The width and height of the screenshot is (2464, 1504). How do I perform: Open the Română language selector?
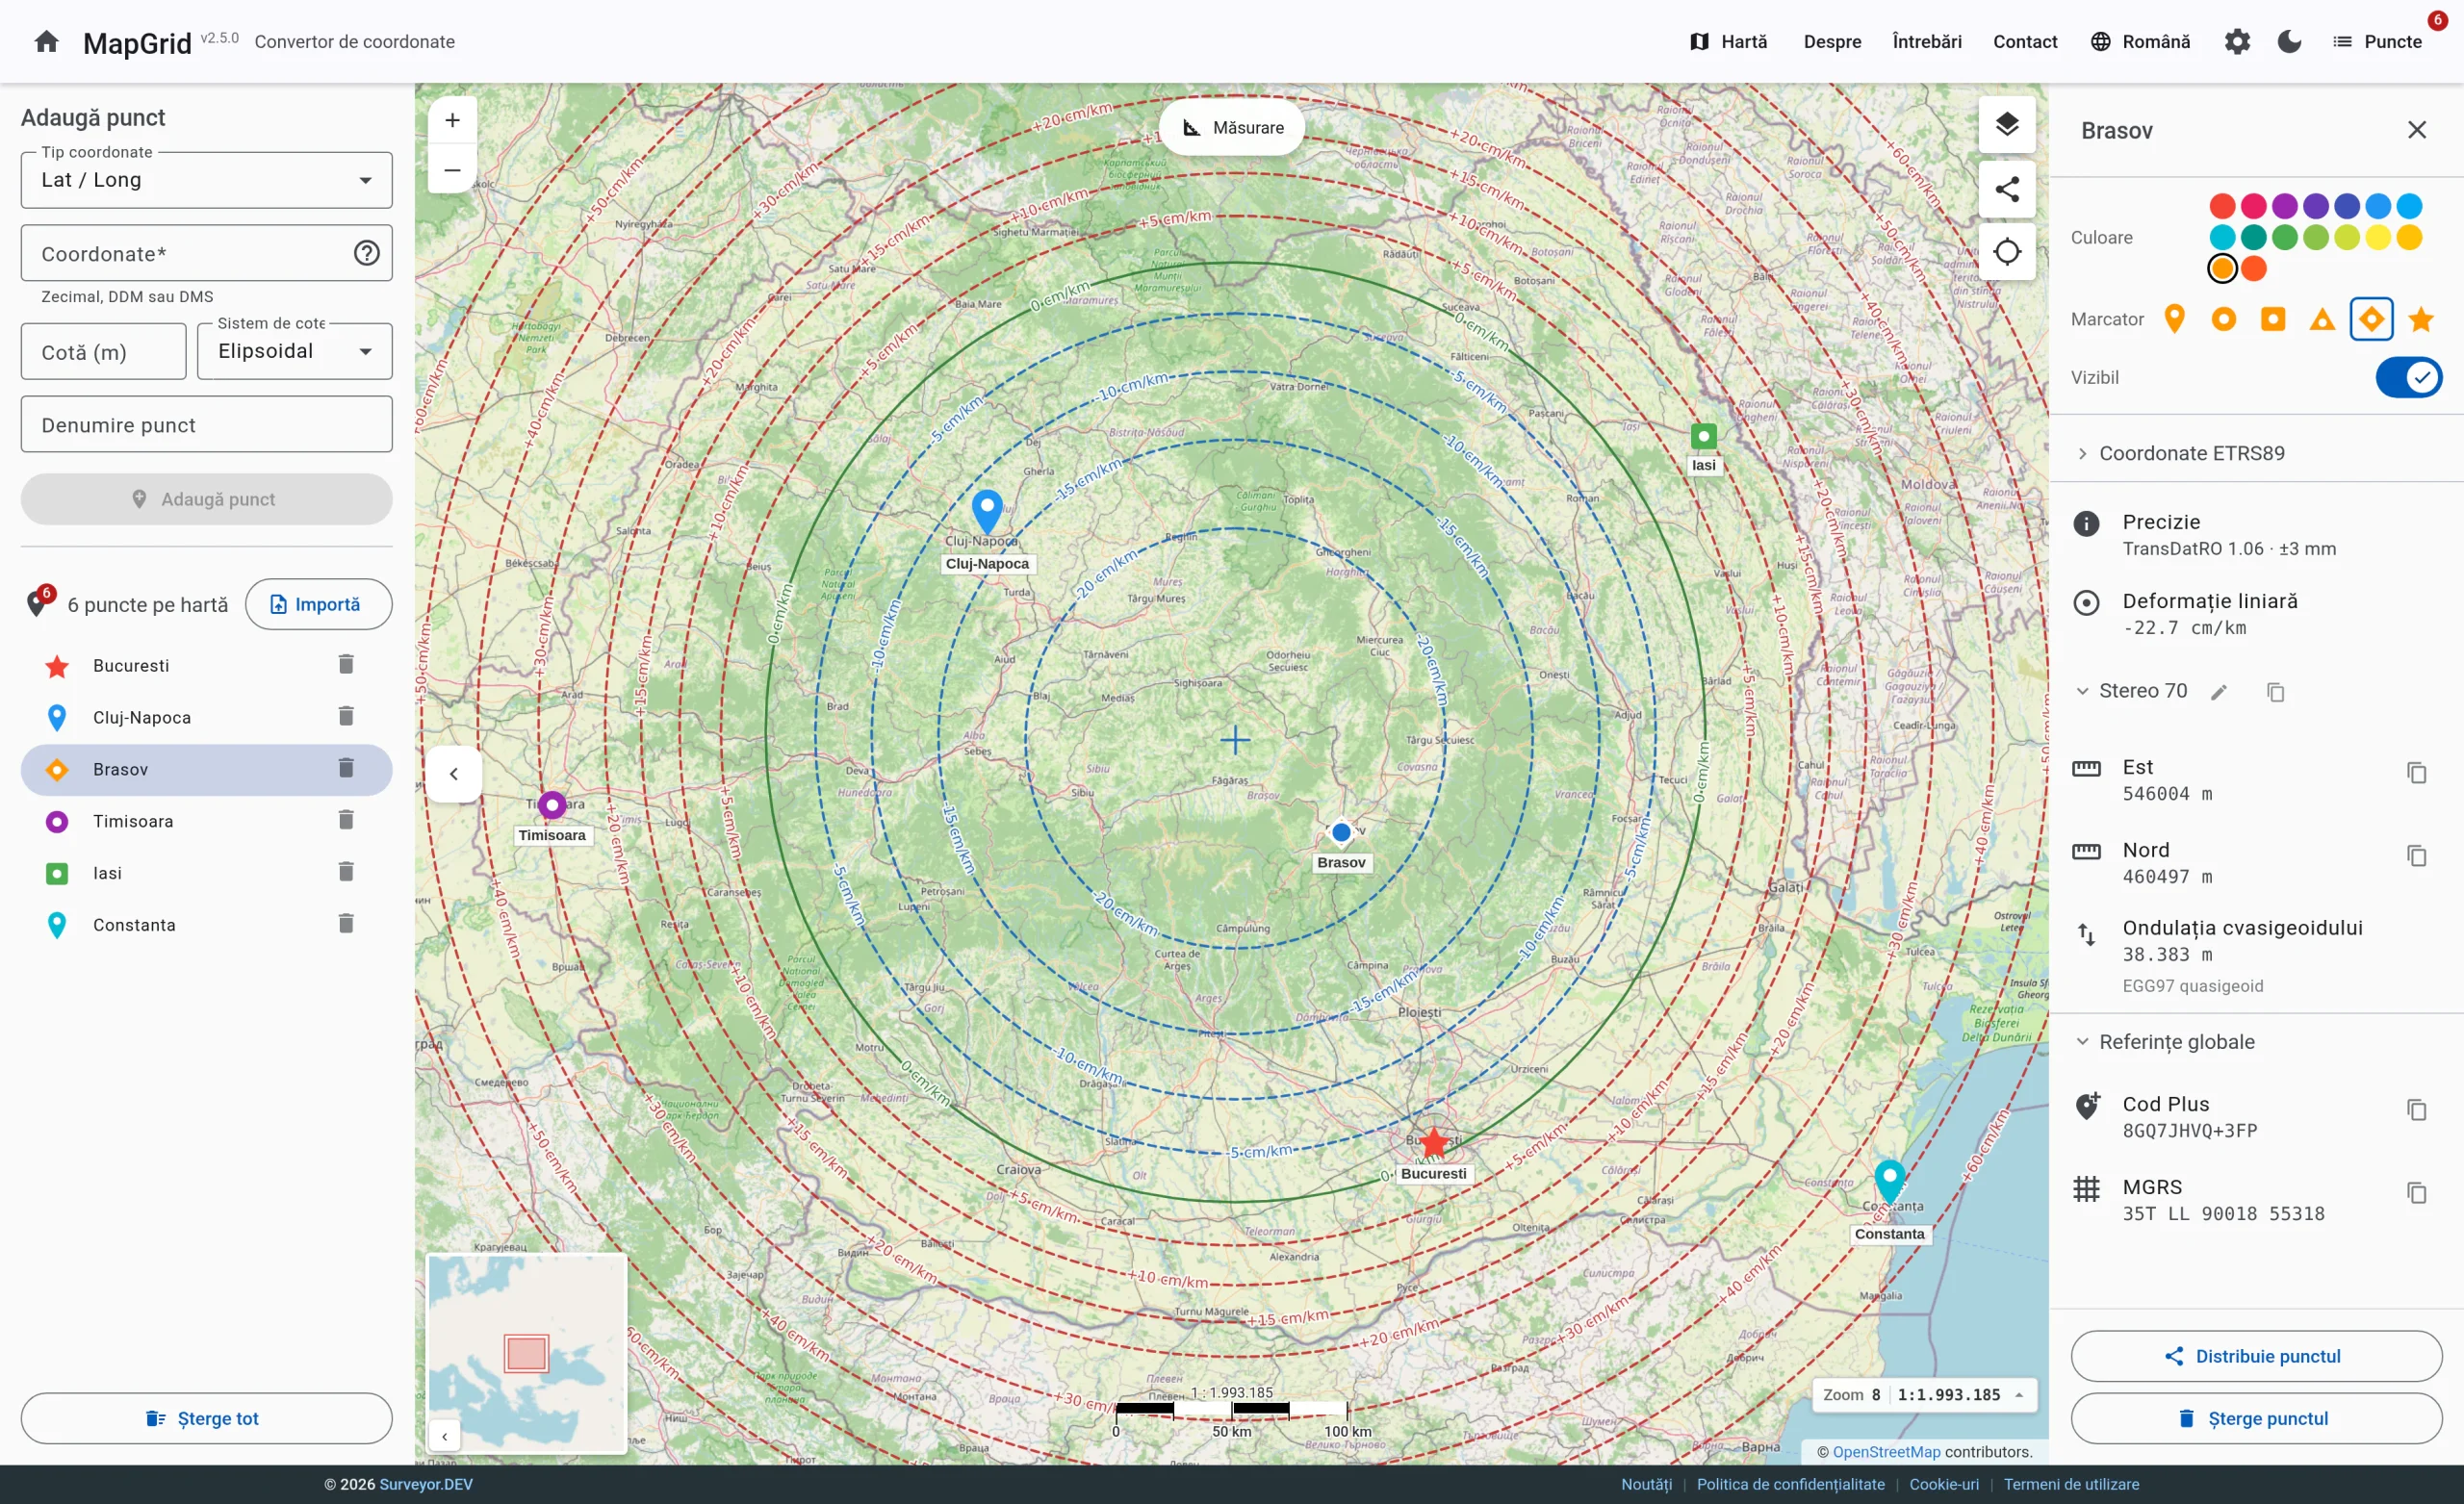pyautogui.click(x=2140, y=41)
